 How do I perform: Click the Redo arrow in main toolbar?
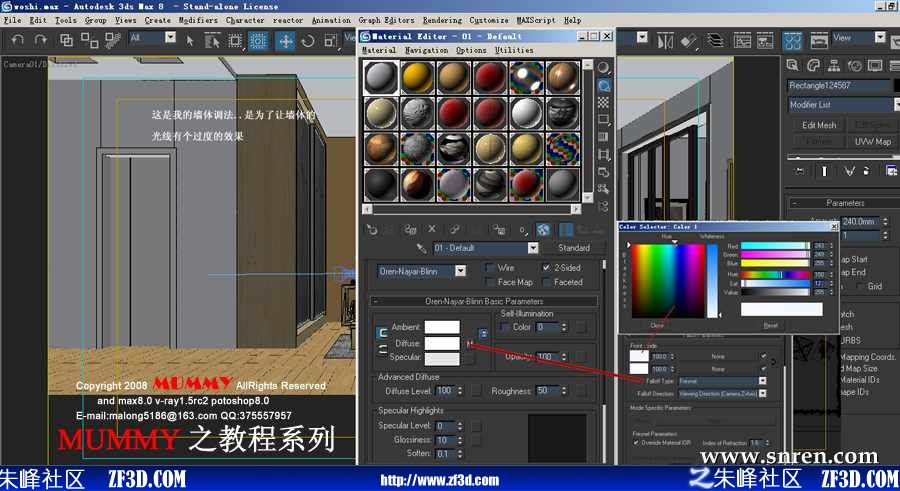(x=40, y=40)
